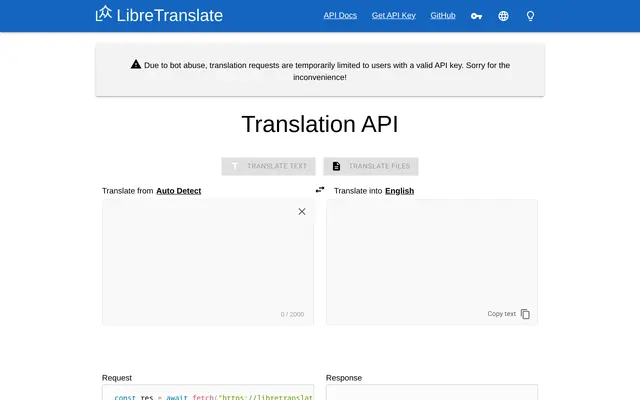Open the API key setting (key icon)
This screenshot has width=640, height=400.
point(476,16)
